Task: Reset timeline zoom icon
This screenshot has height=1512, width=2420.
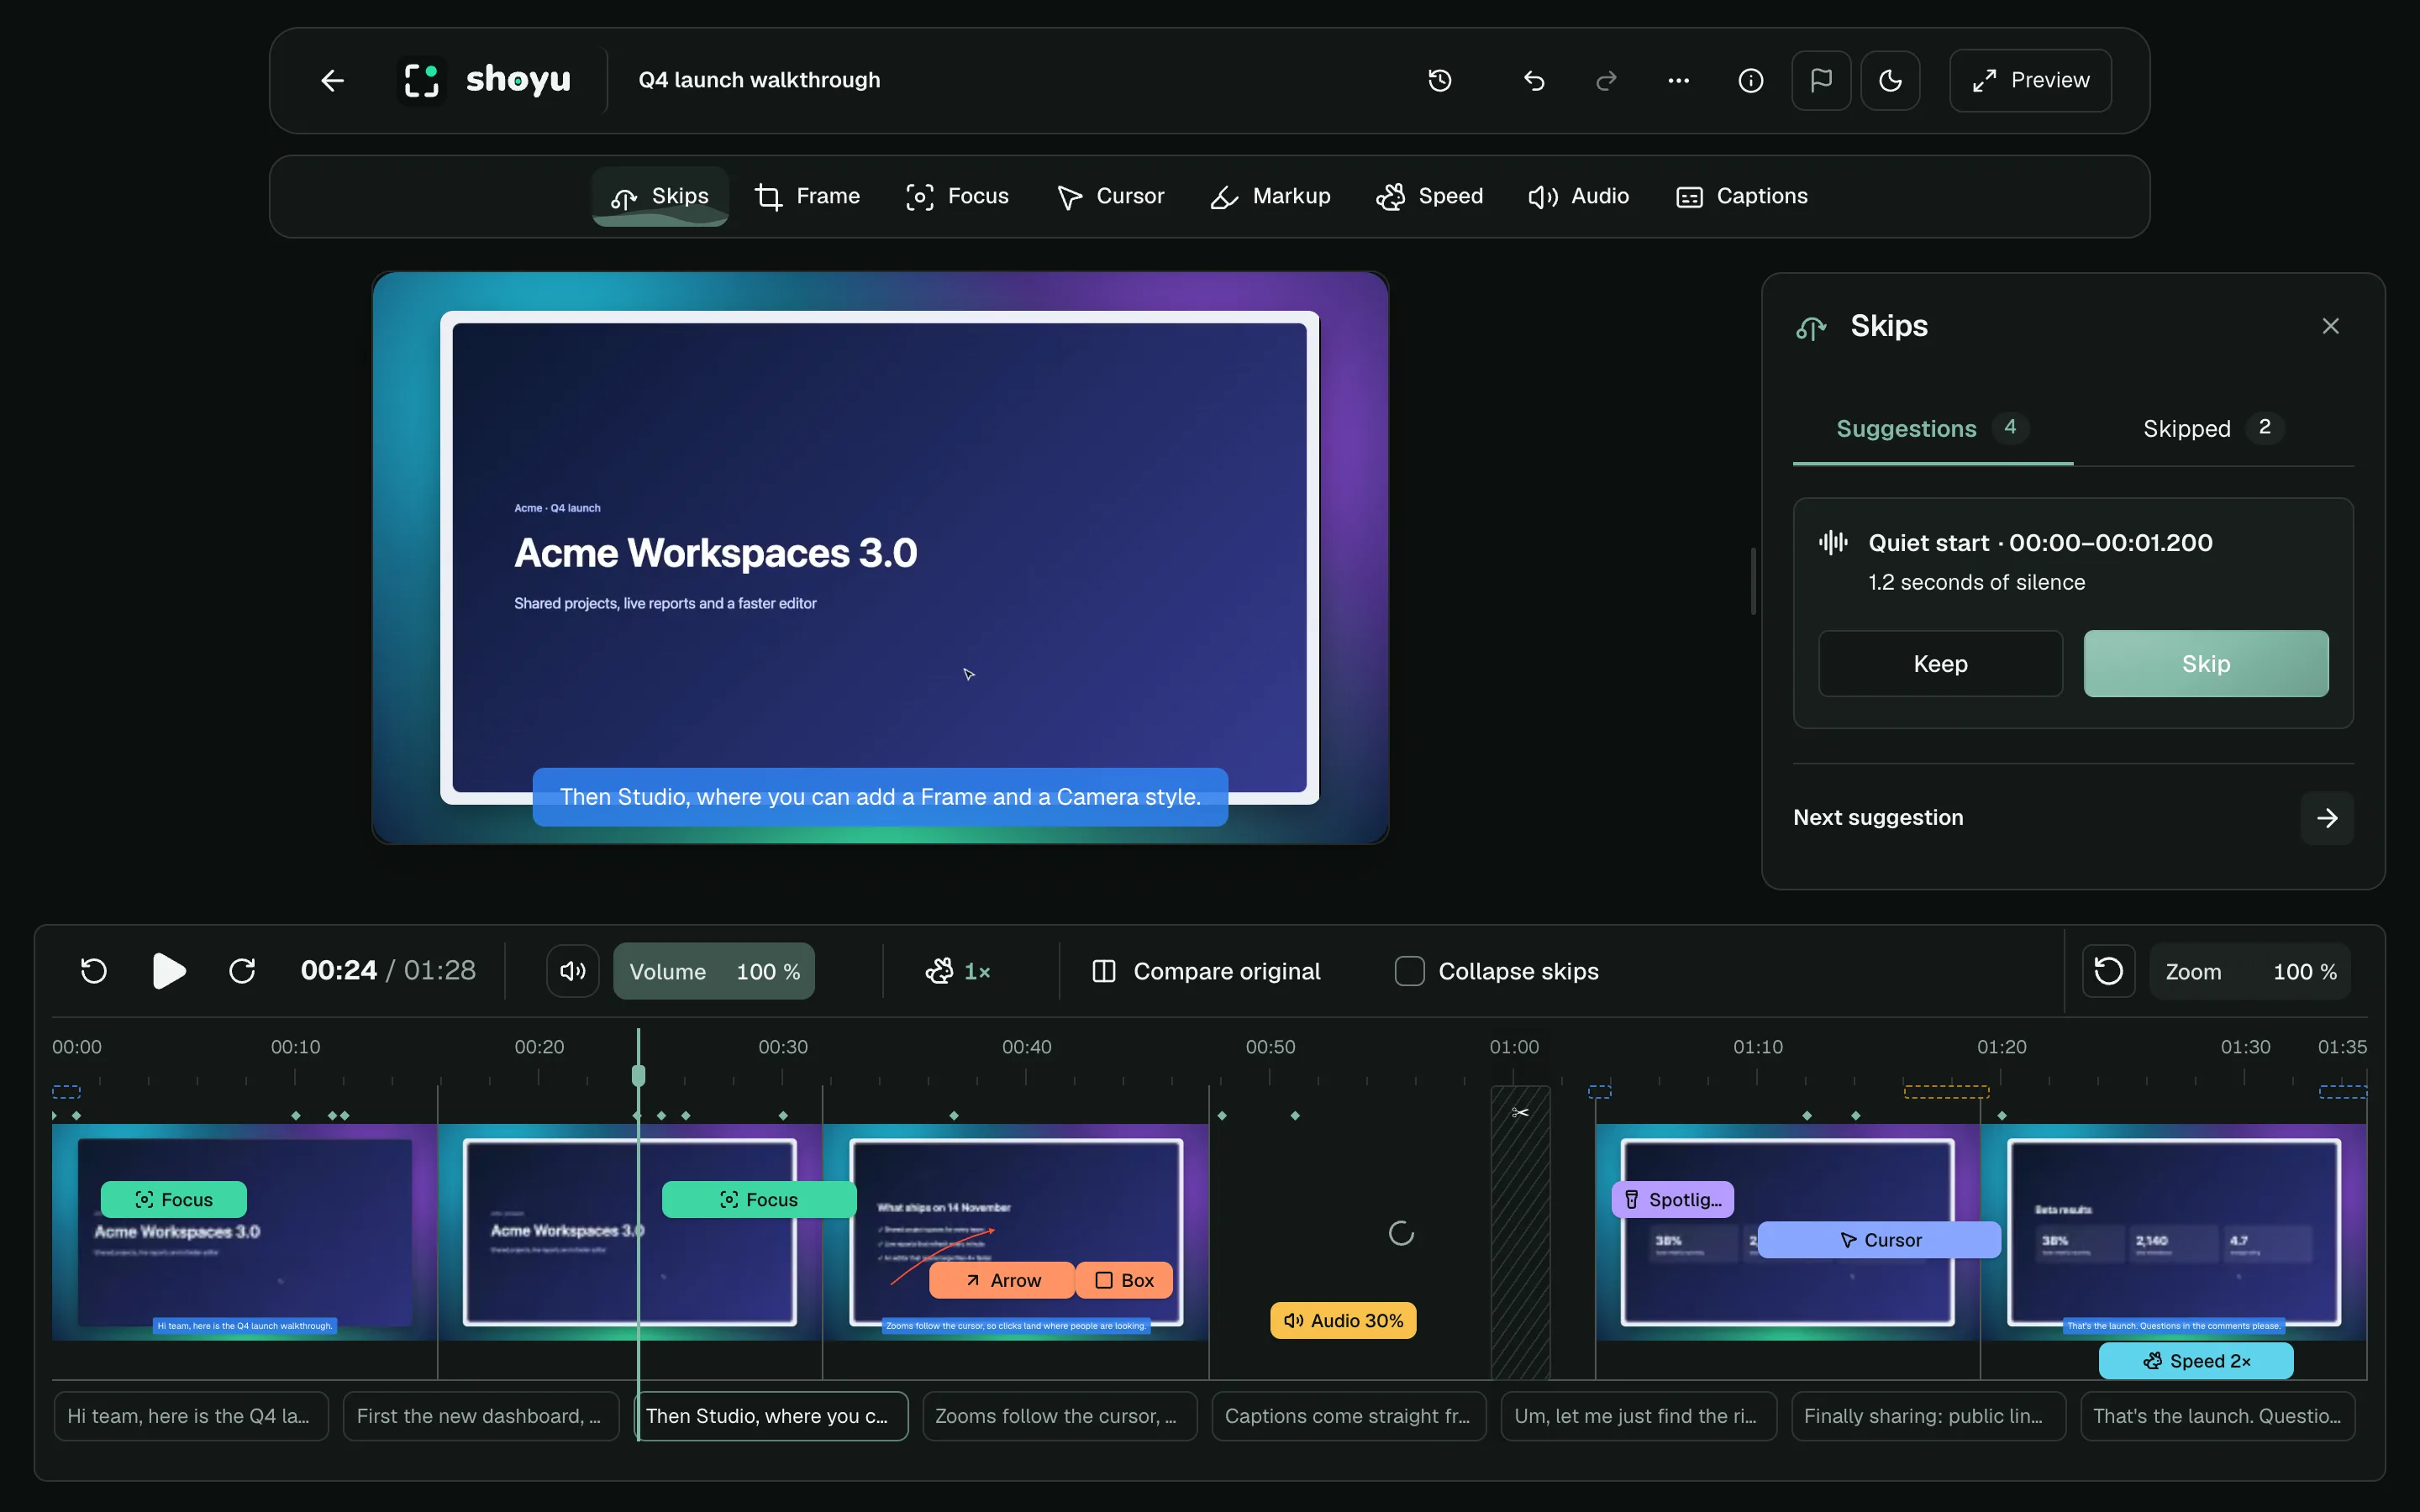Action: [x=2108, y=971]
